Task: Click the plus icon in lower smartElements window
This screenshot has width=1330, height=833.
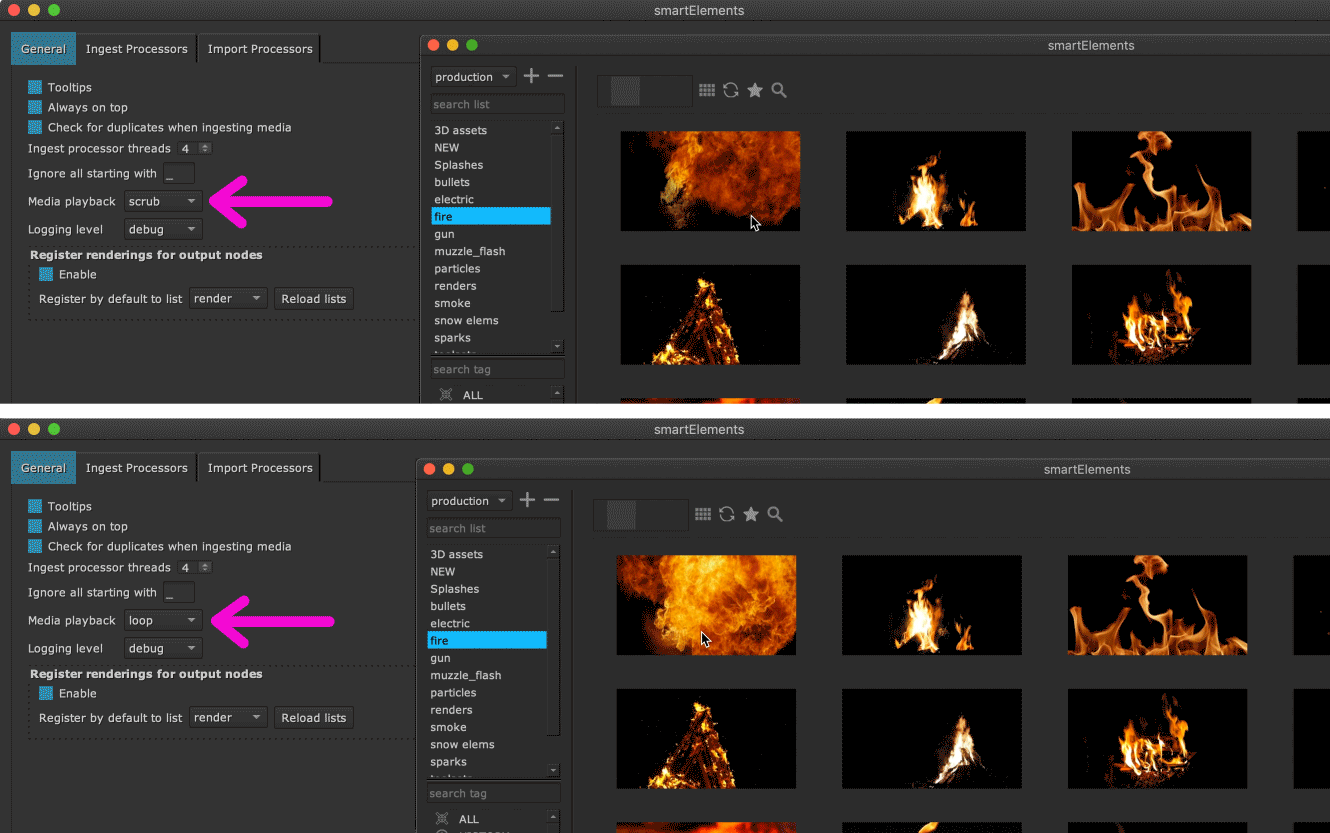Action: click(527, 500)
